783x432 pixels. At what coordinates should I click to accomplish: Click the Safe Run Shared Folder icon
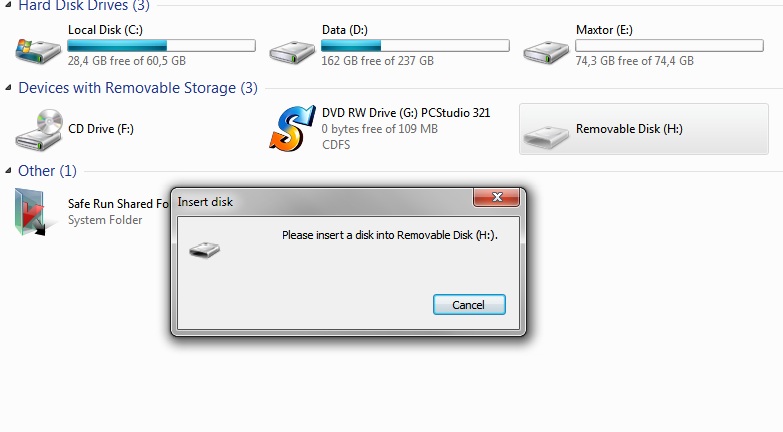(31, 211)
